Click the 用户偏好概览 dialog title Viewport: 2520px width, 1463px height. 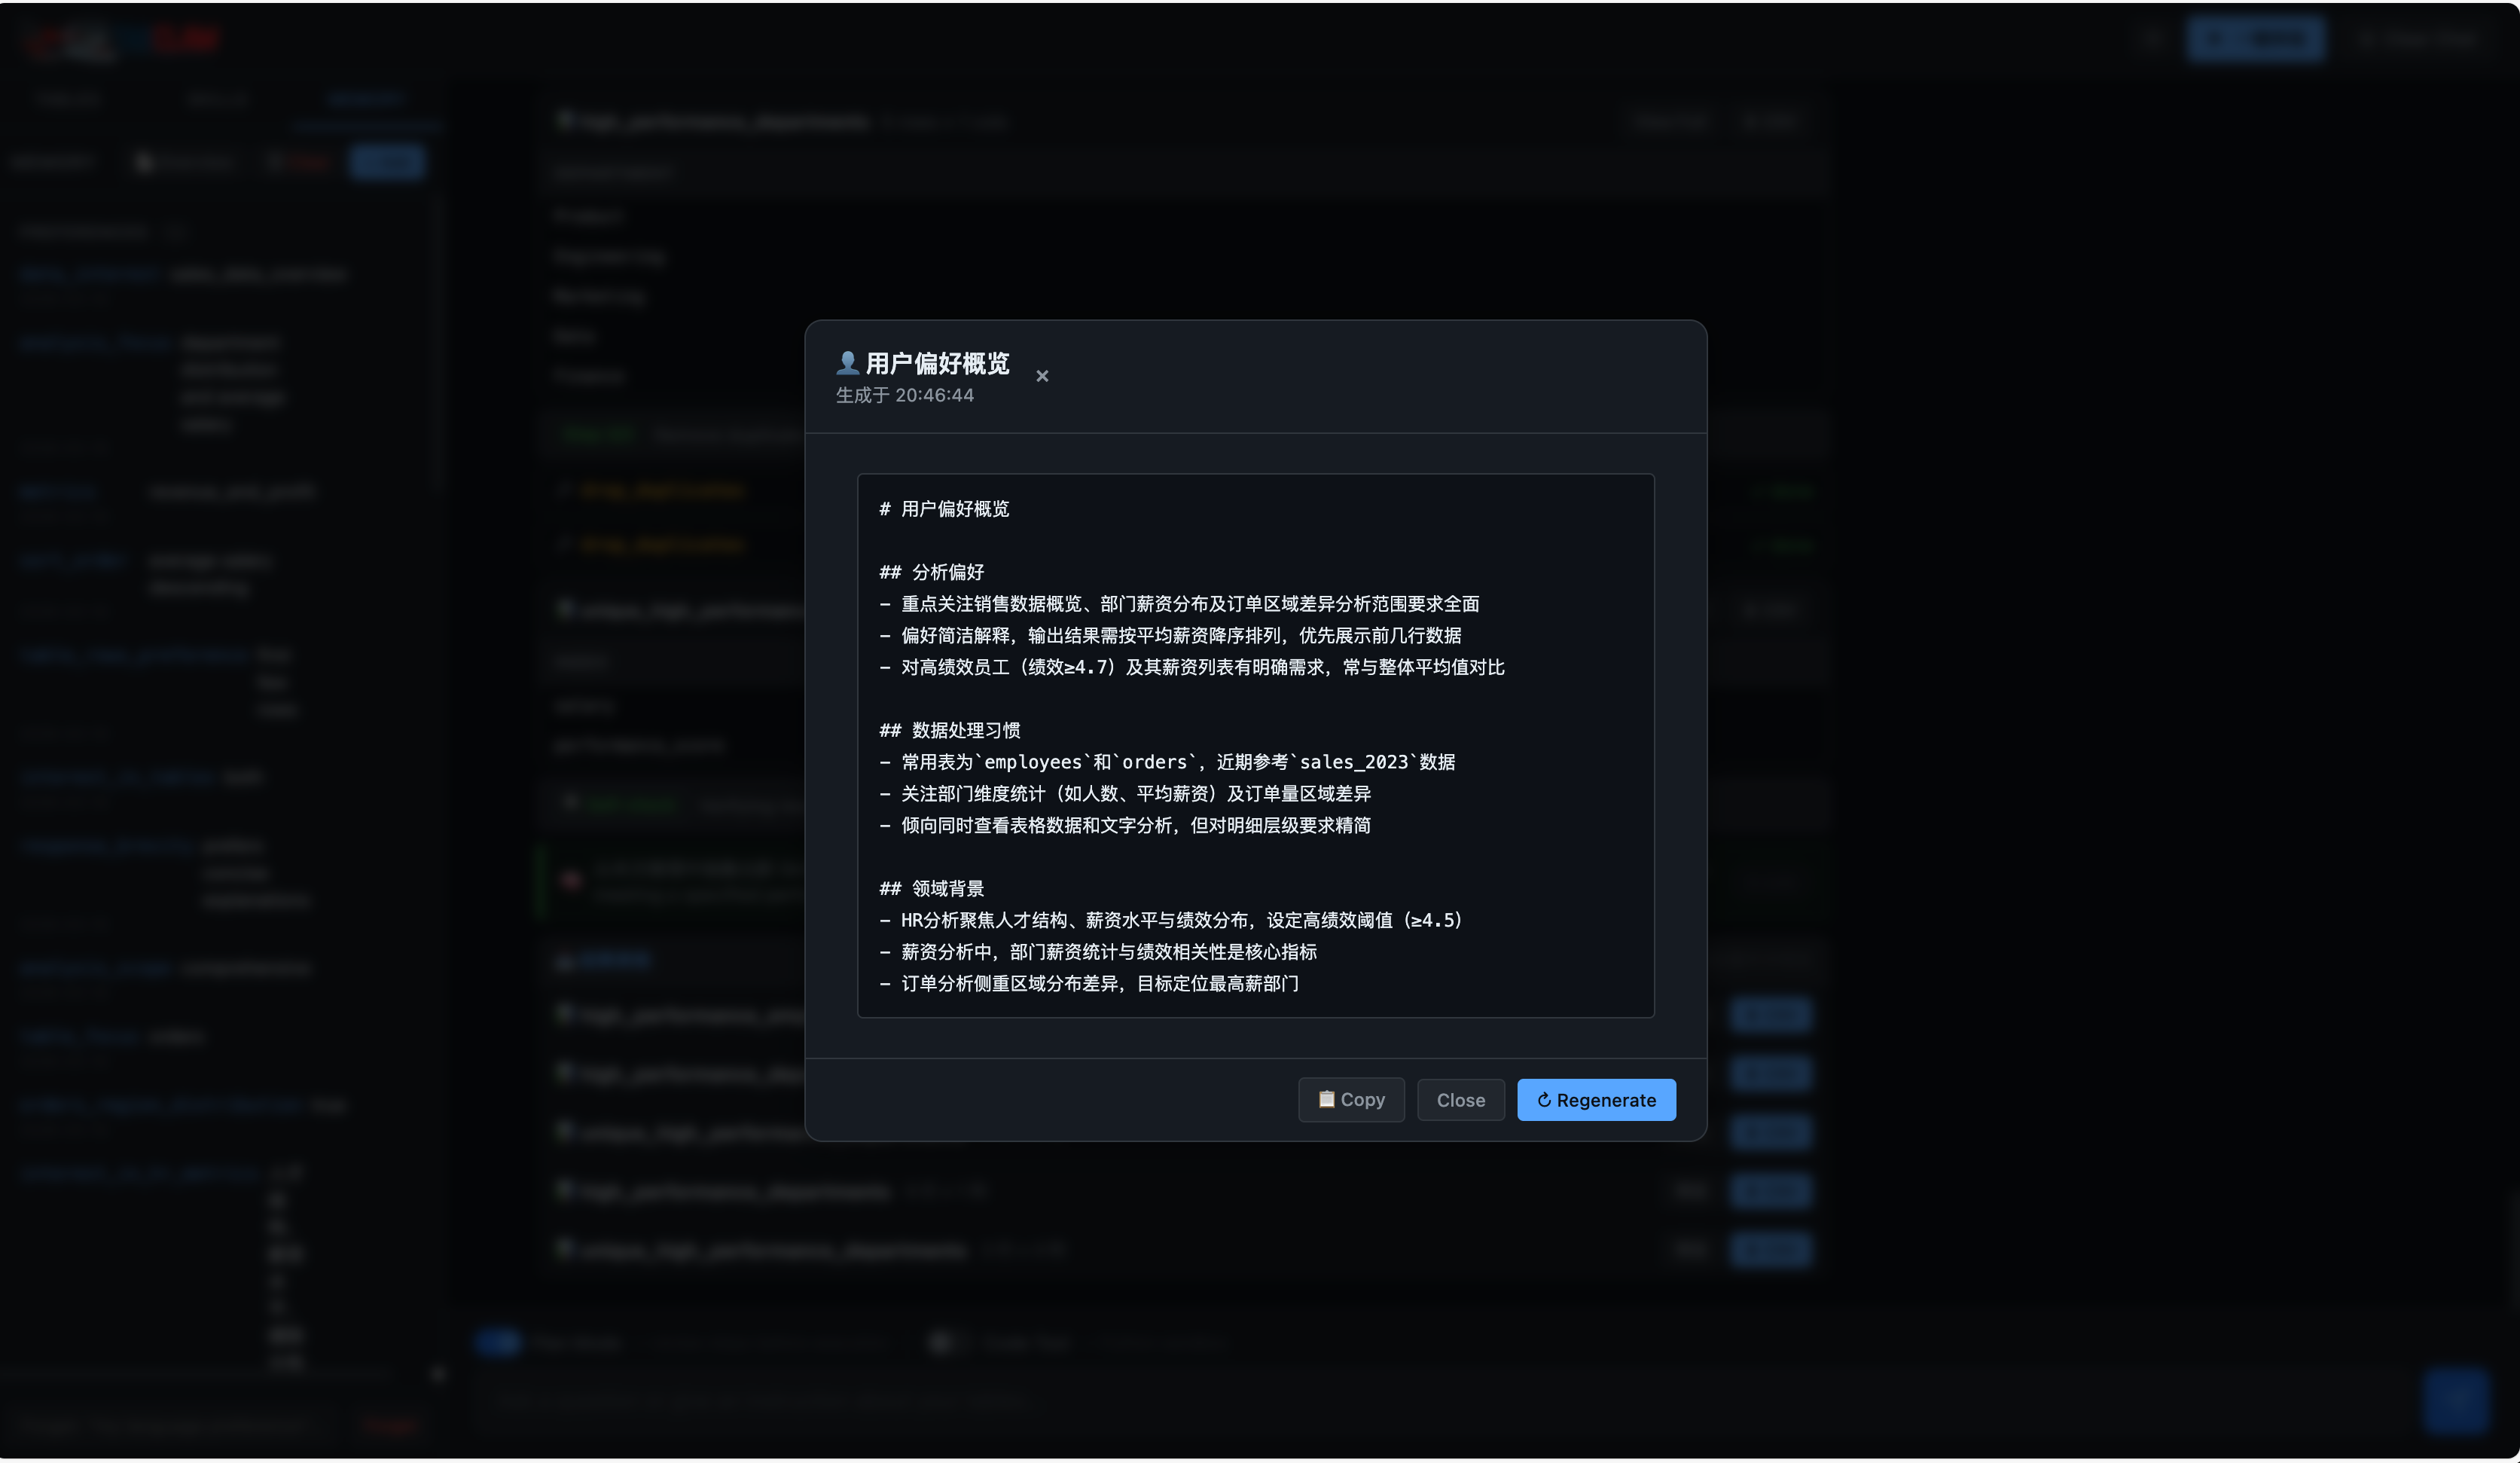click(x=937, y=363)
